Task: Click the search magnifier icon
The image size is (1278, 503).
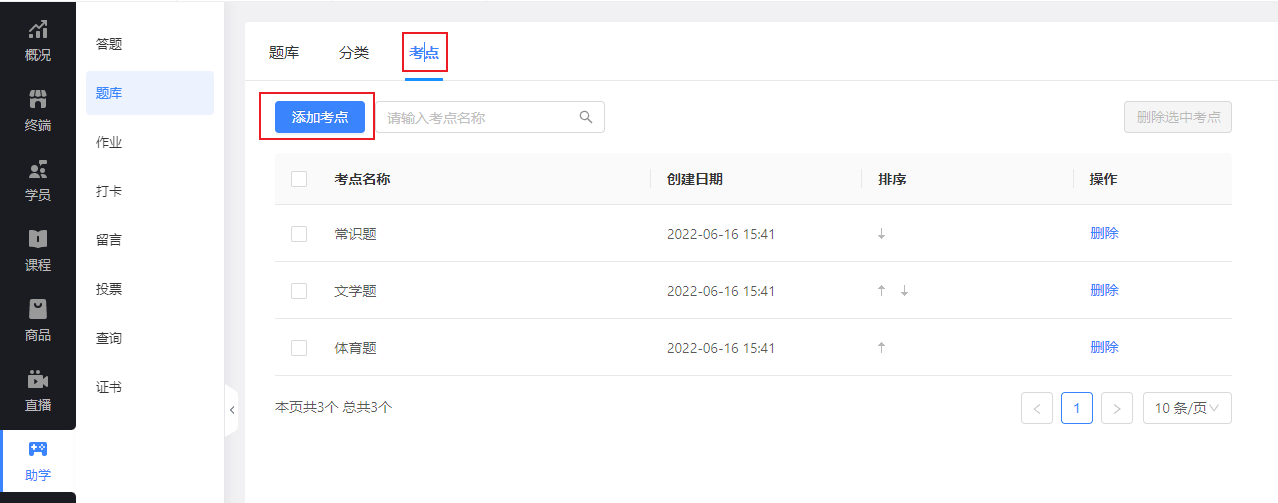Action: point(586,117)
